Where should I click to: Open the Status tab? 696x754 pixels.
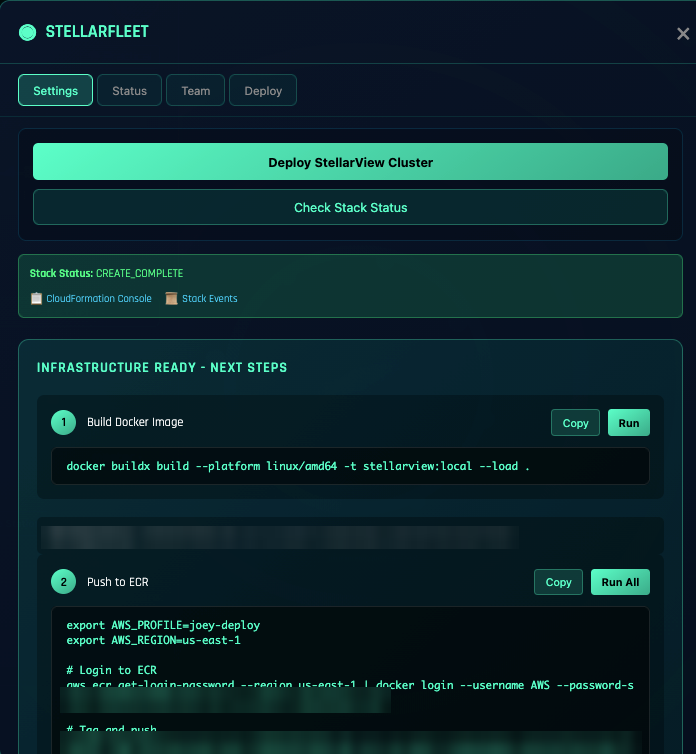point(129,90)
